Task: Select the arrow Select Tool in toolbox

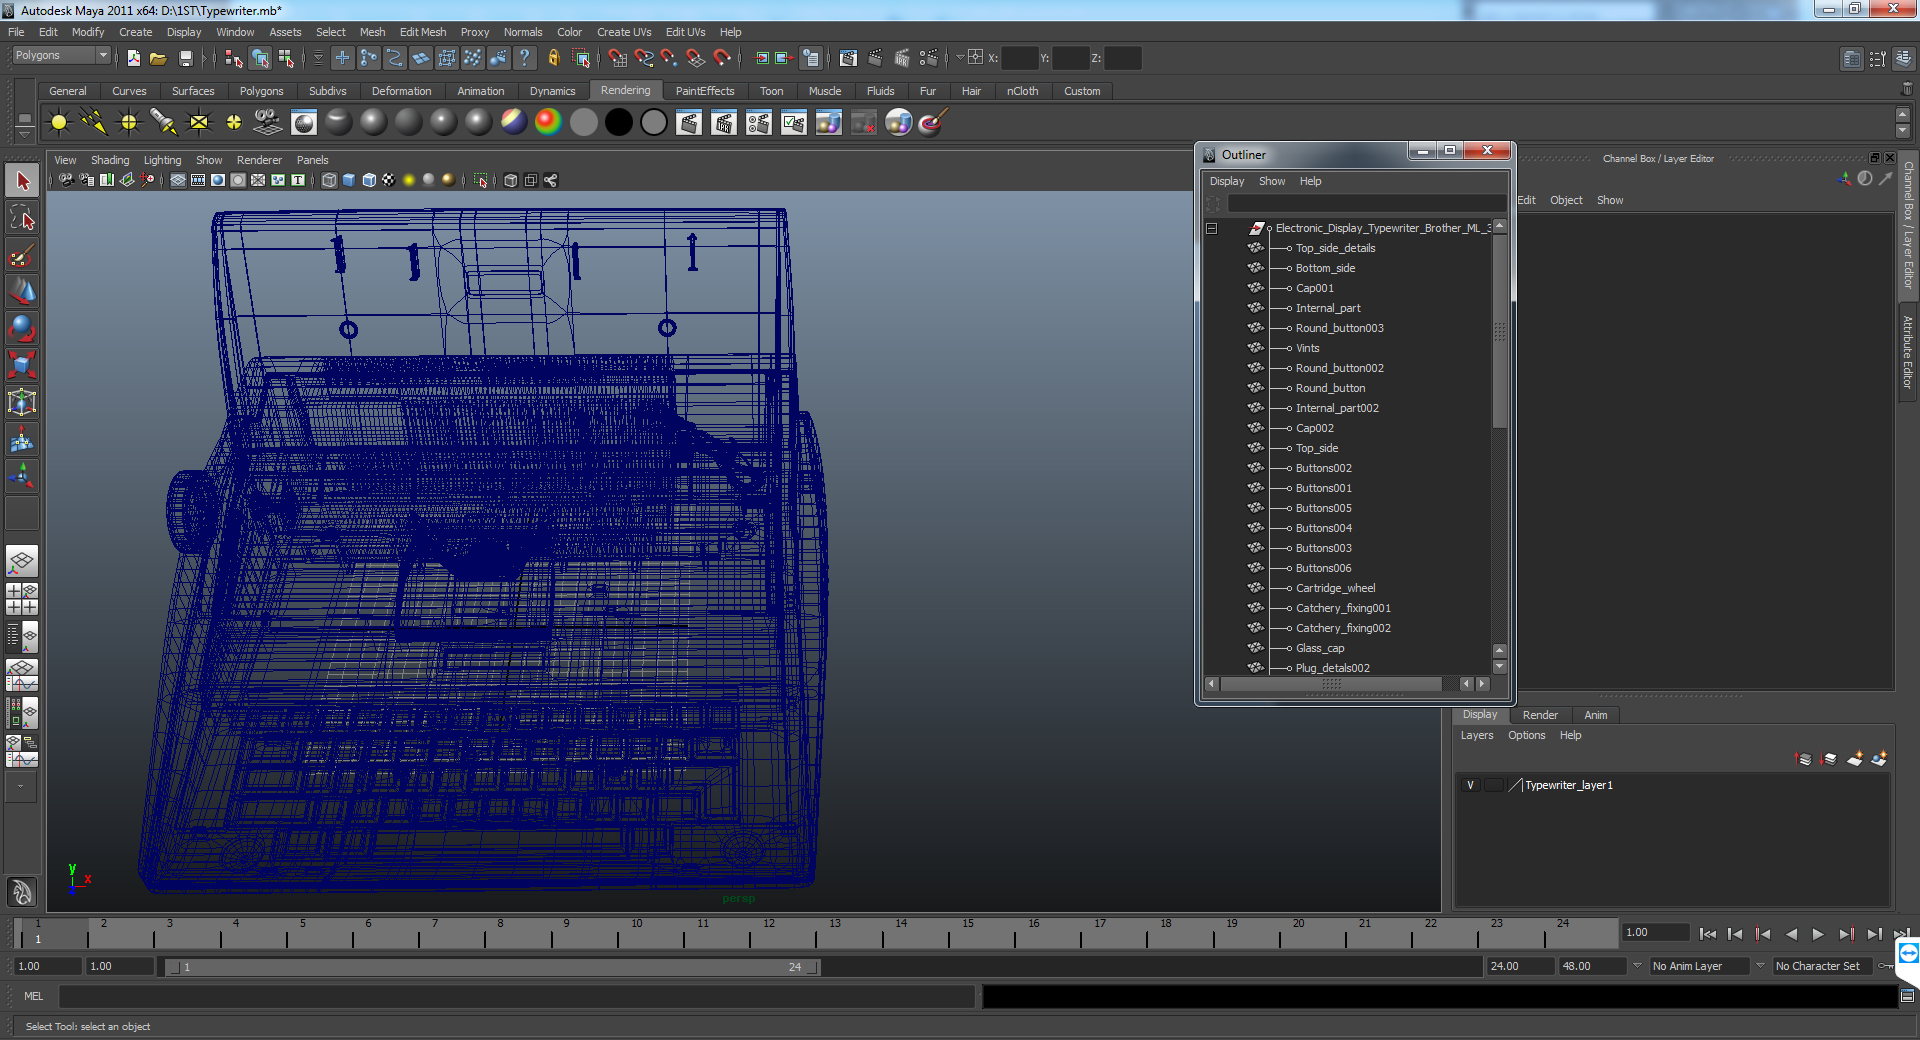Action: pos(22,181)
